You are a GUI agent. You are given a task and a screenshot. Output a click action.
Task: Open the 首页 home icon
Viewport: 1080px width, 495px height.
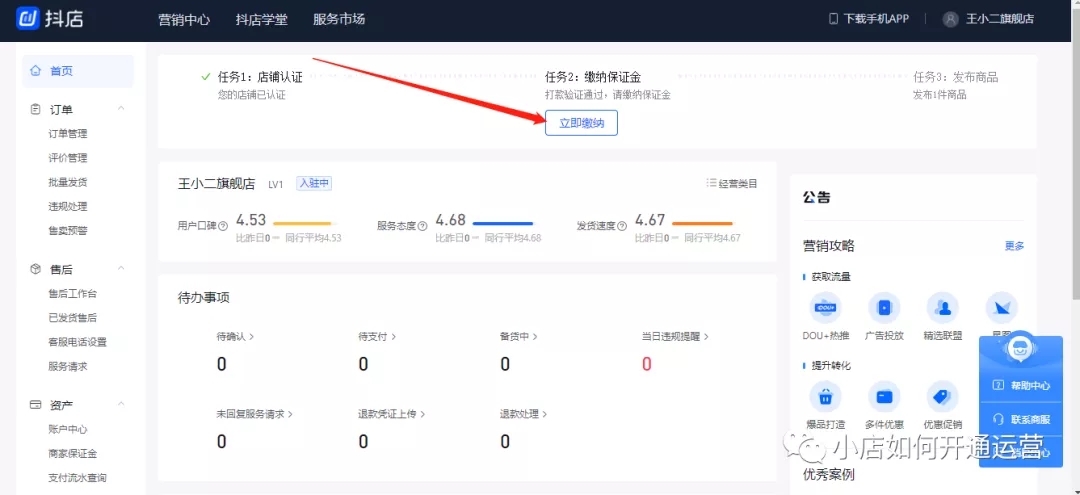tap(35, 71)
